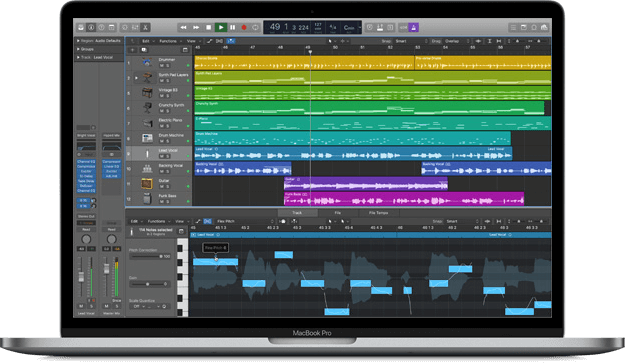This screenshot has width=625, height=364.
Task: Click the Pause transport button
Action: coord(233,28)
